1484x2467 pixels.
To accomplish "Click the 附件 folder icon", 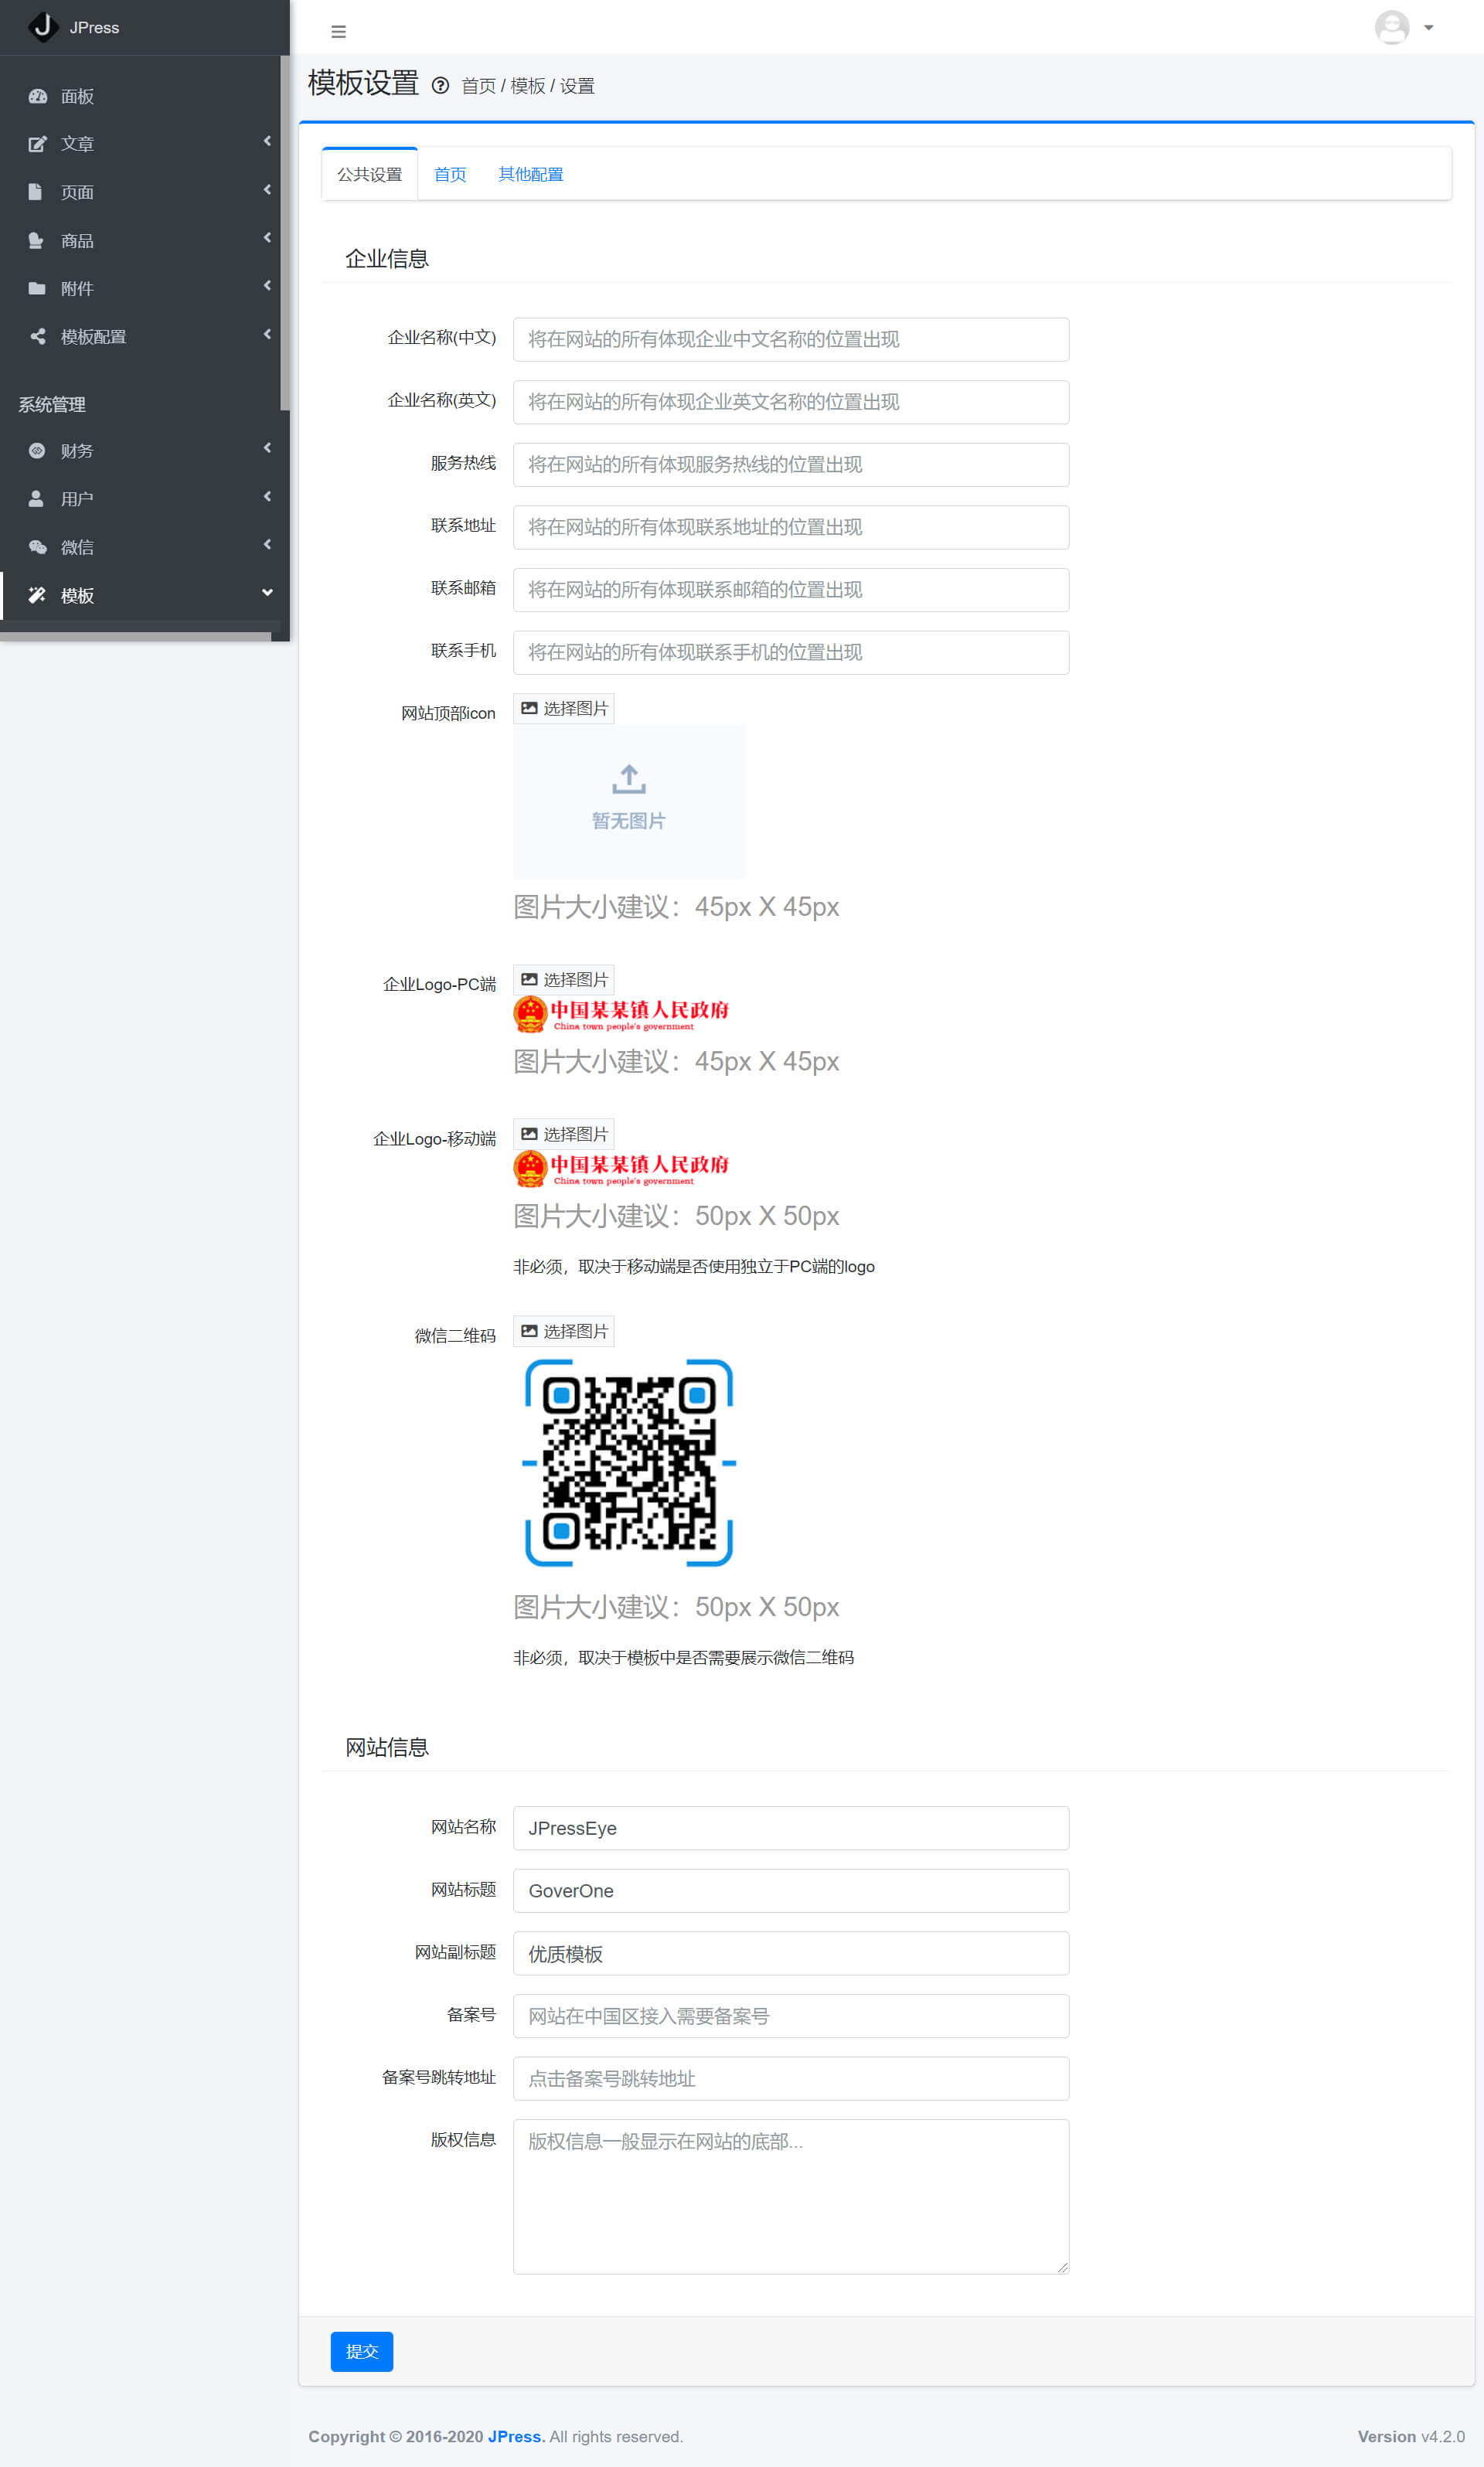I will 37,288.
